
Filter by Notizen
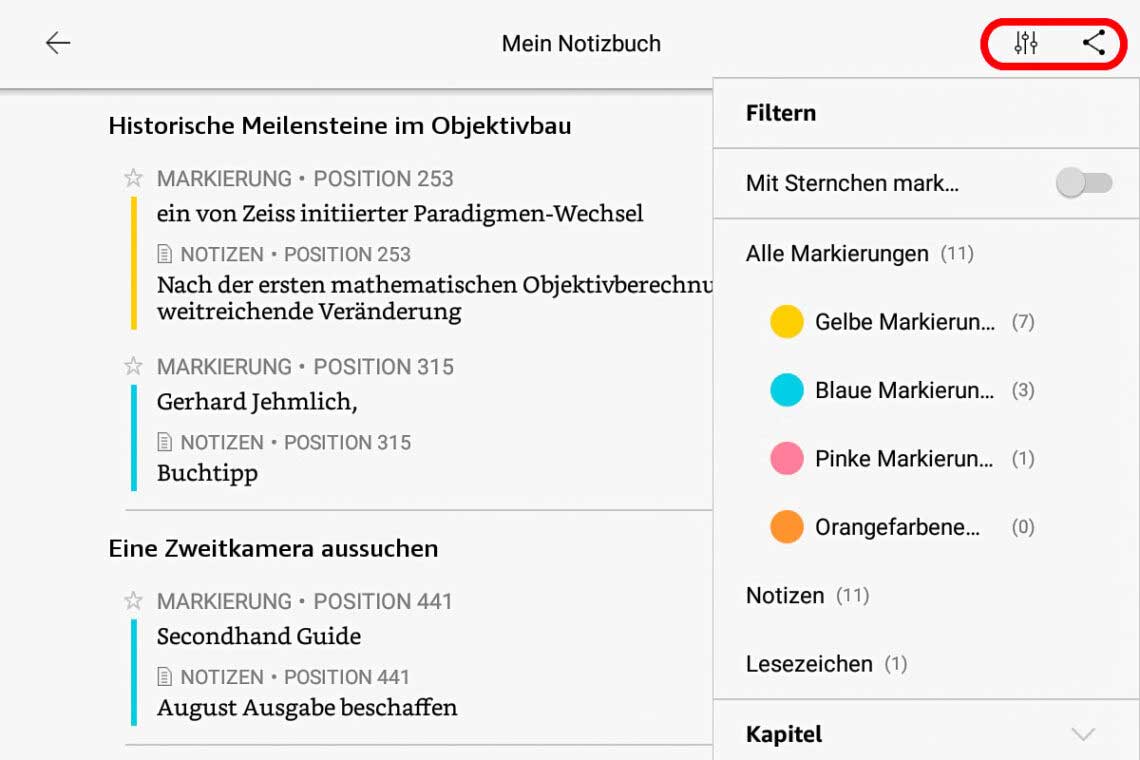tap(786, 596)
